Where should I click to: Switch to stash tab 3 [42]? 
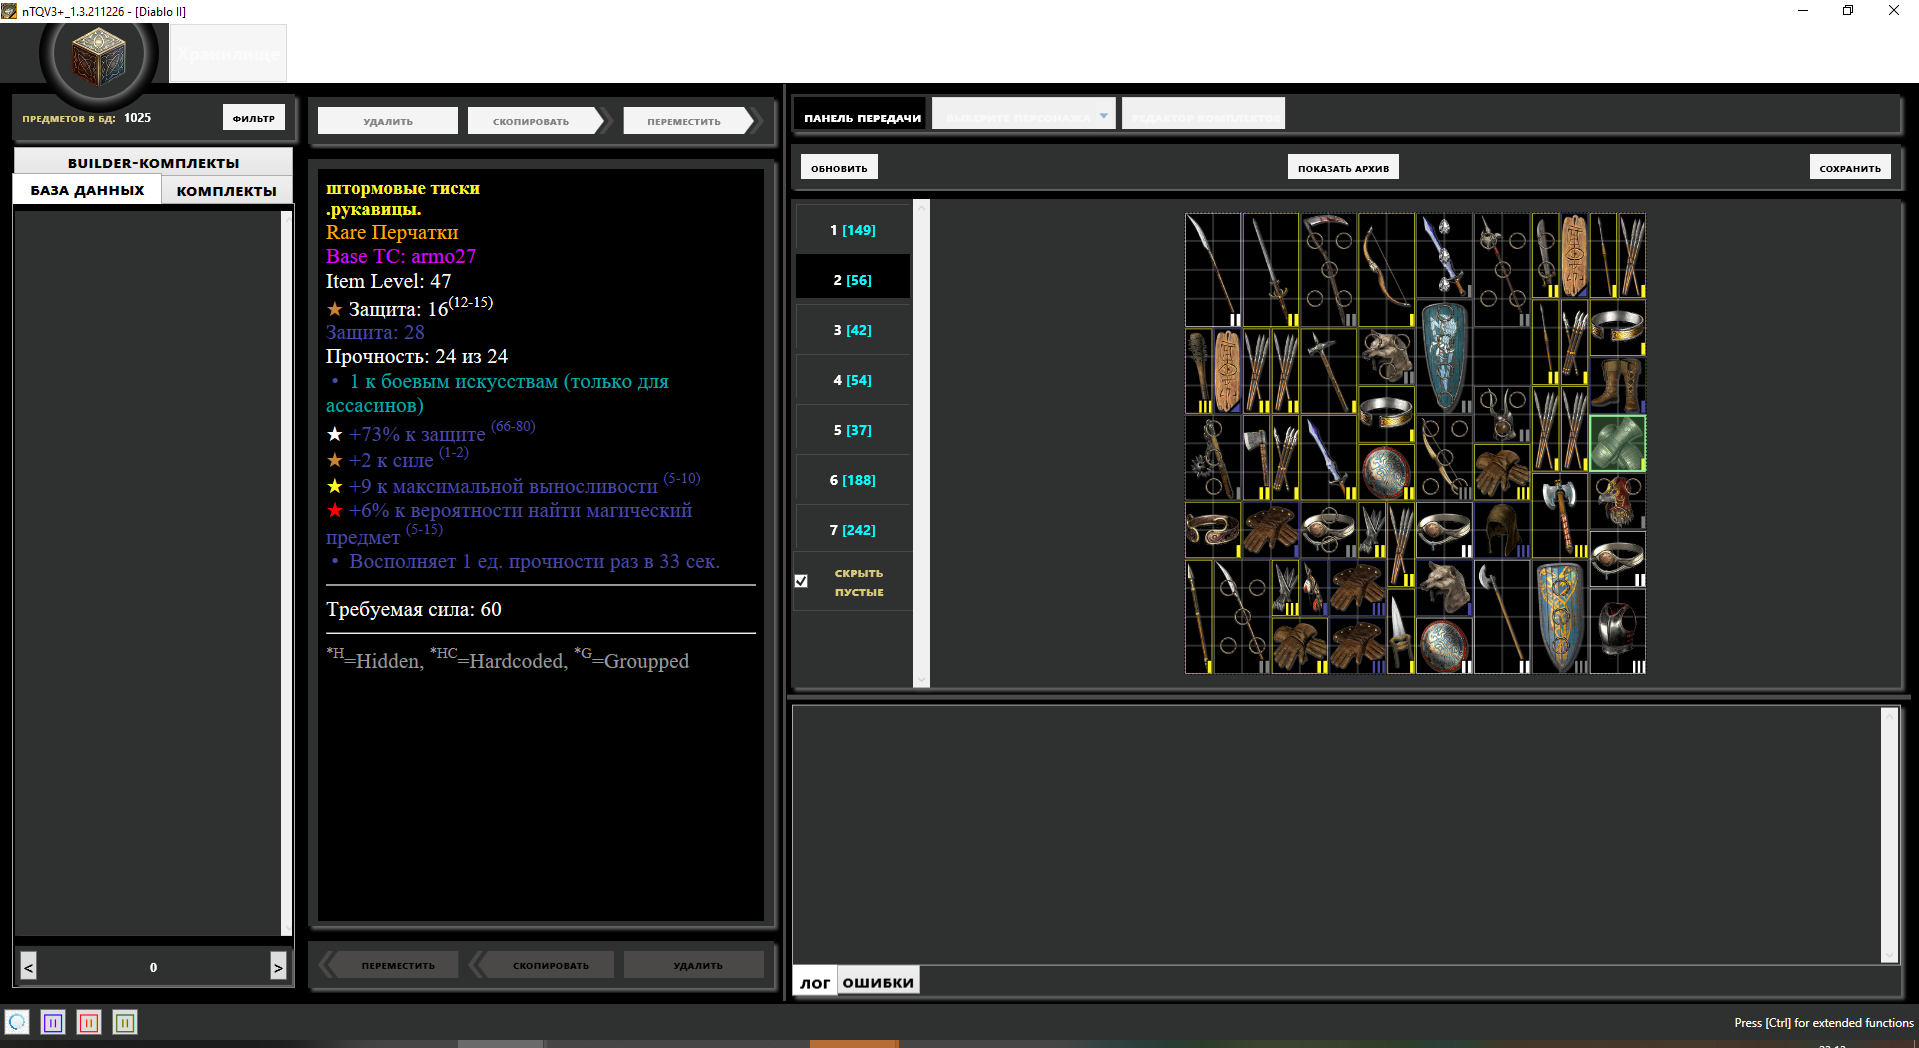point(852,330)
